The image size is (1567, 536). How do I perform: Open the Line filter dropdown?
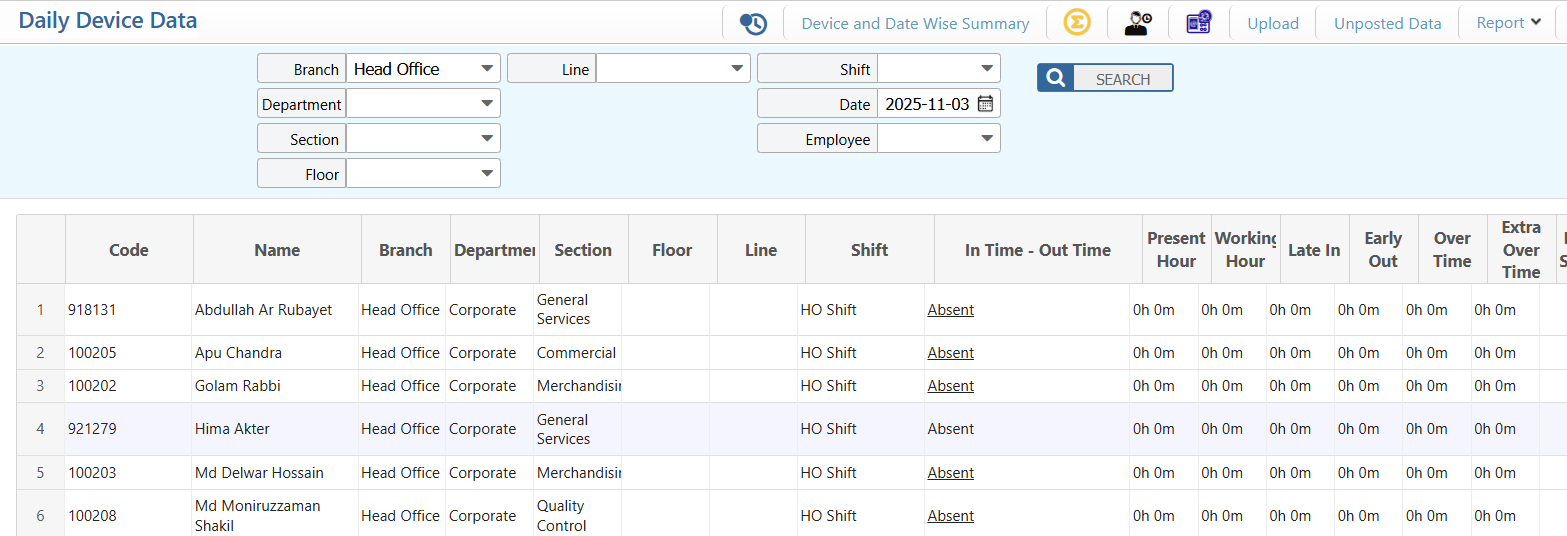tap(673, 69)
